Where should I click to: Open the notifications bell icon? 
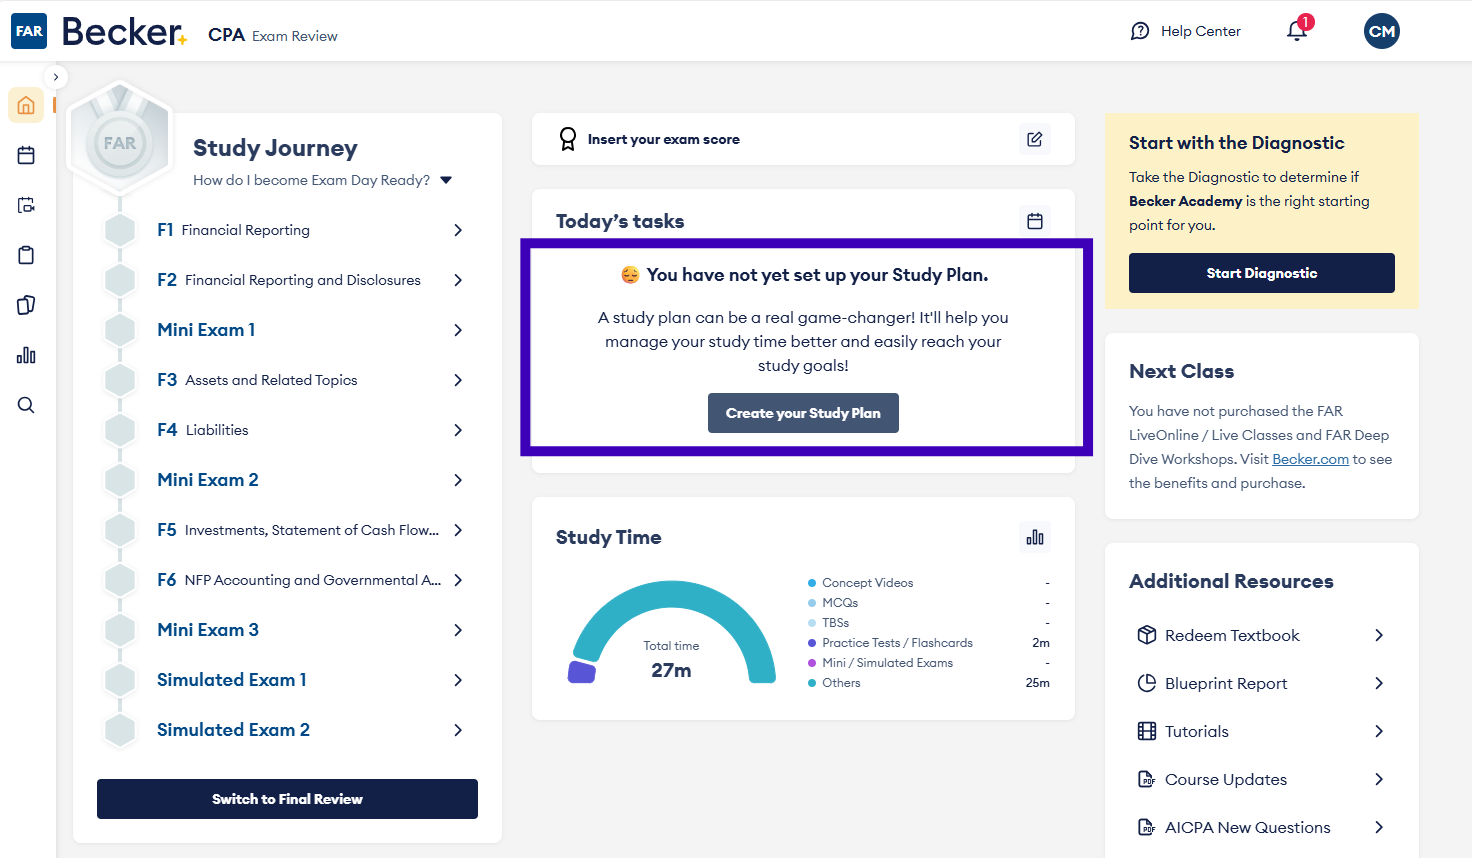click(1297, 31)
